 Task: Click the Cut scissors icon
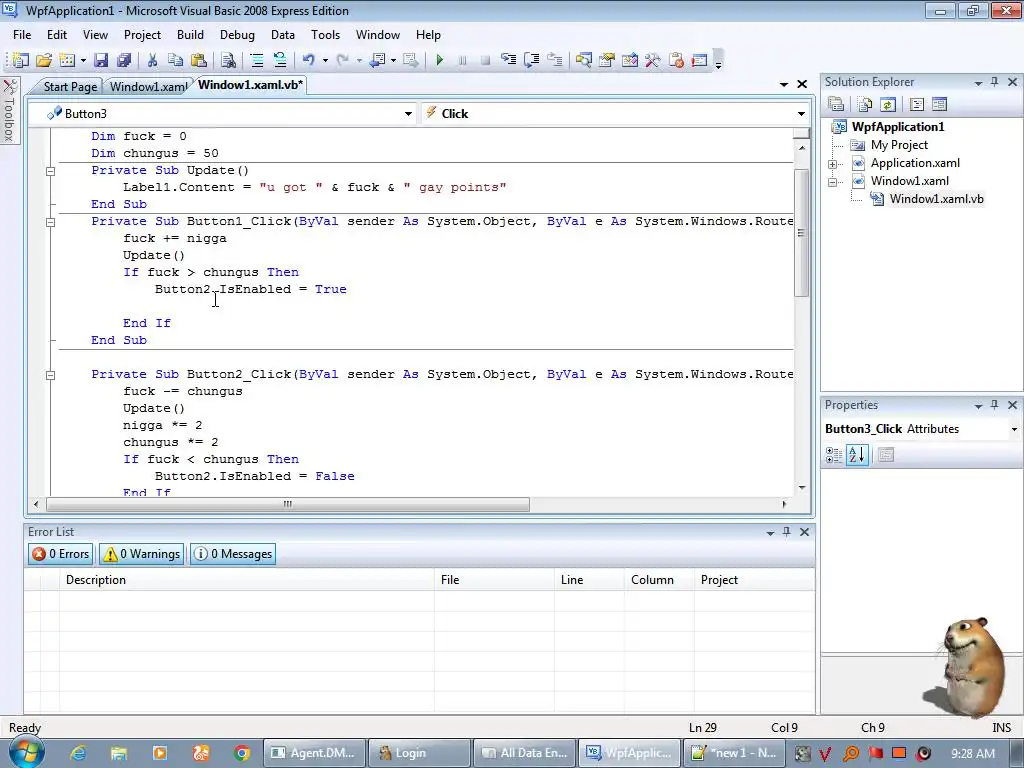[152, 61]
